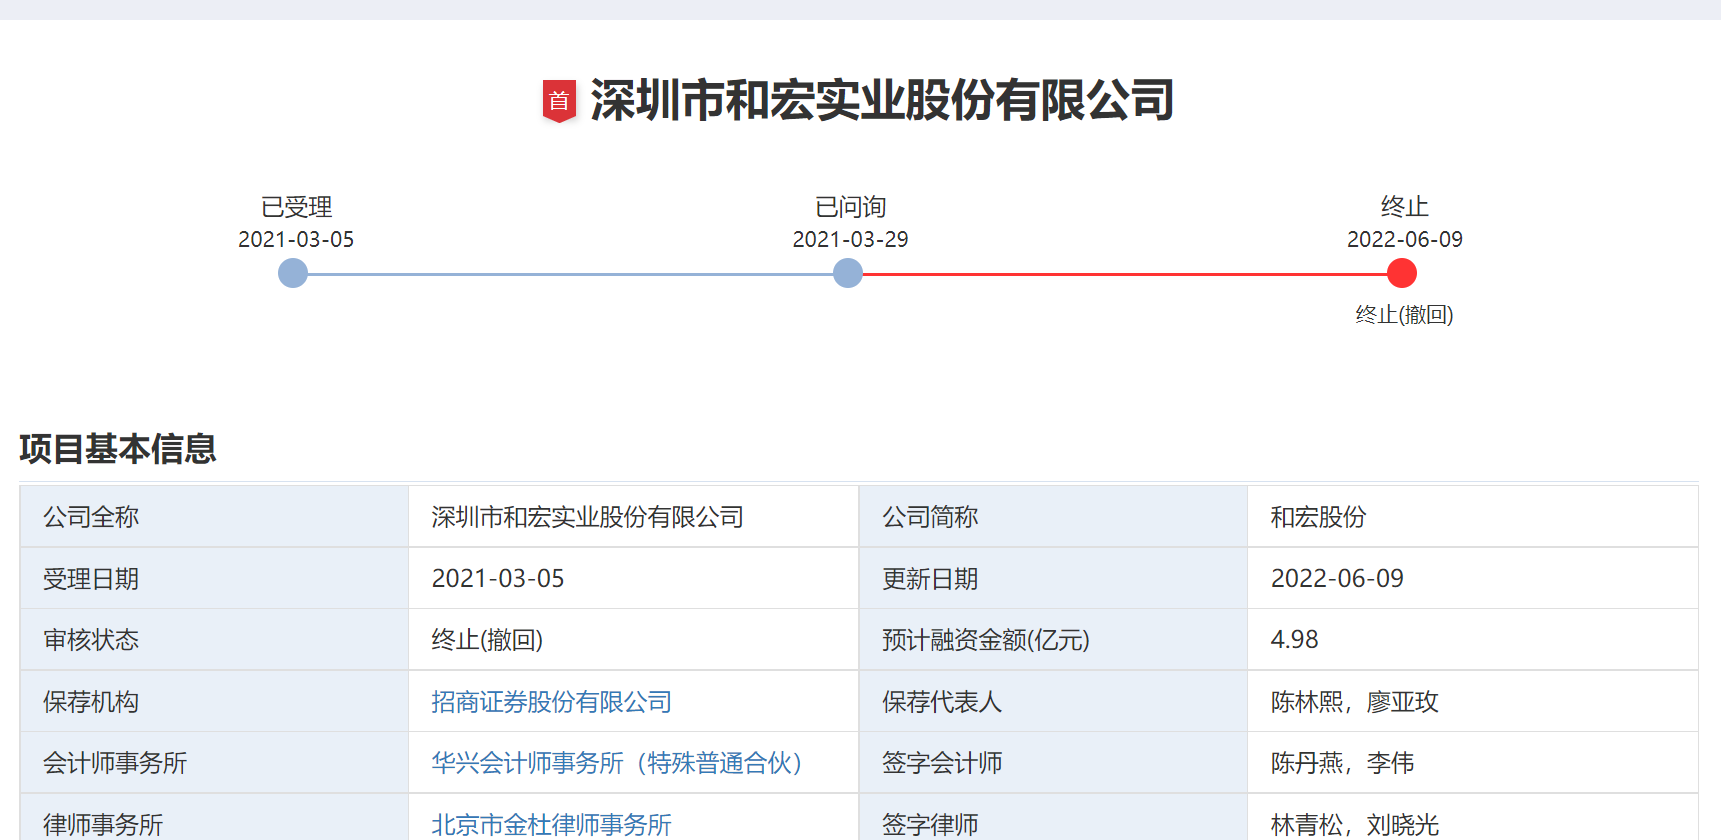1721x840 pixels.
Task: Click the 已受理 timeline dot
Action: [x=293, y=273]
